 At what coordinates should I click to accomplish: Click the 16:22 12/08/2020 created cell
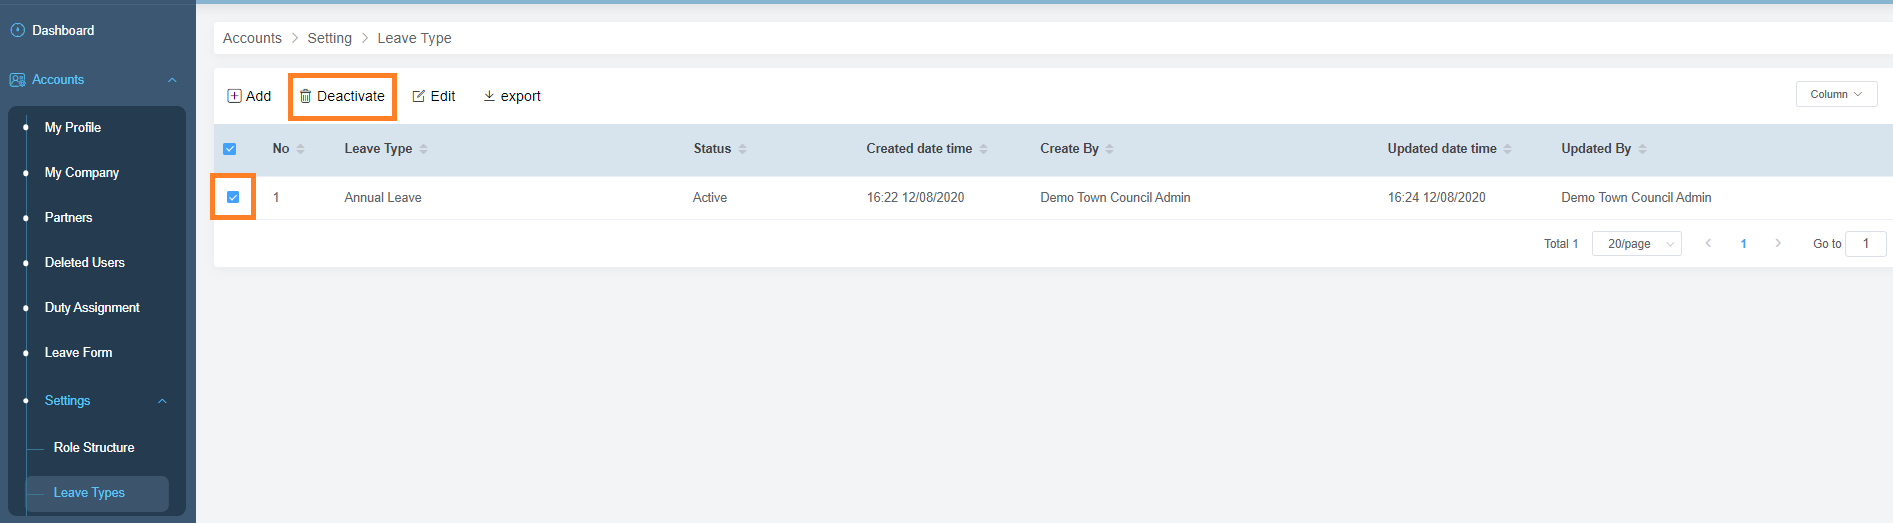point(915,197)
